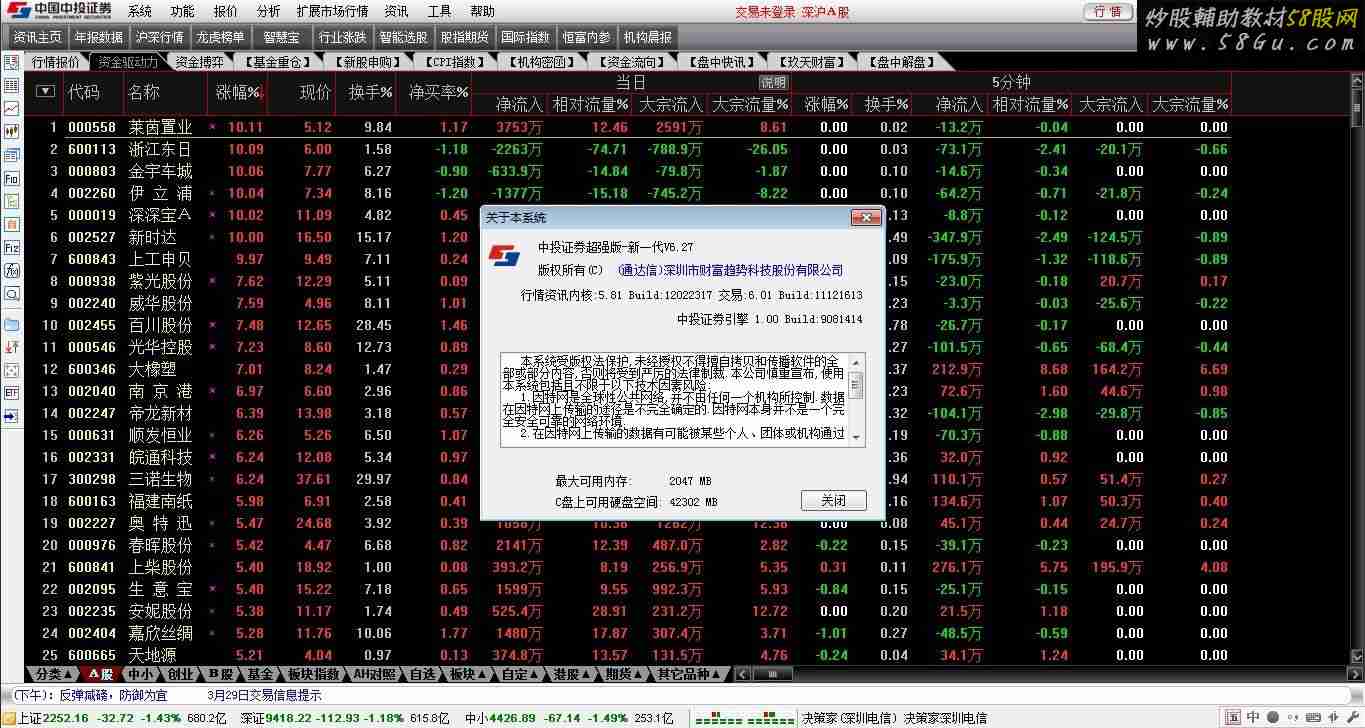This screenshot has height=728, width=1365.
Task: Open the 系统 menu
Action: (140, 12)
